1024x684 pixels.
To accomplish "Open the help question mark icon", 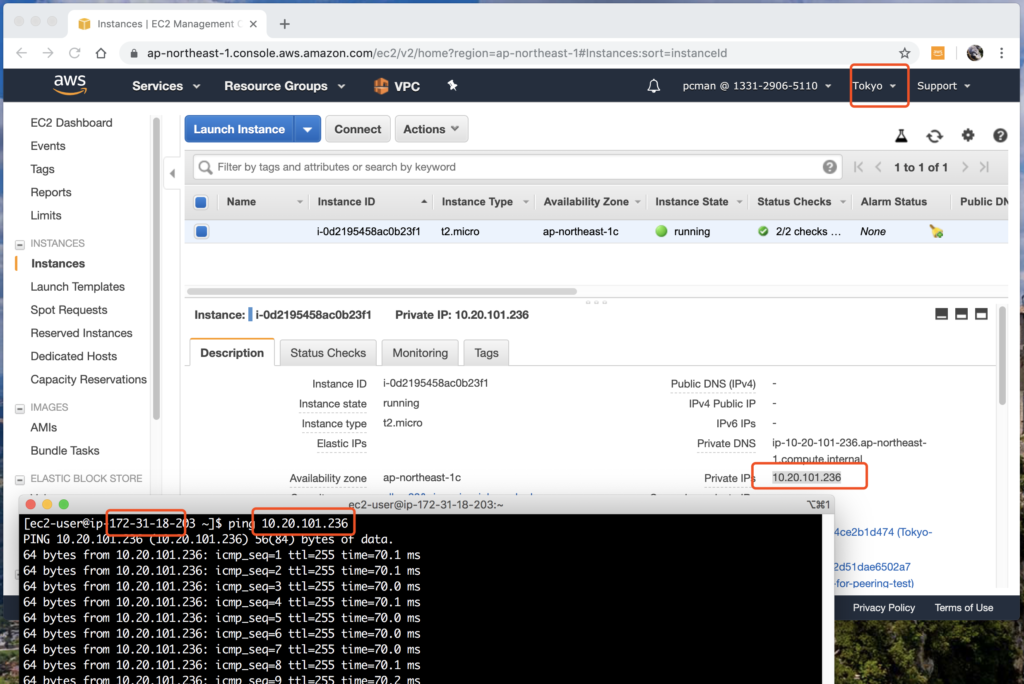I will [x=1000, y=135].
